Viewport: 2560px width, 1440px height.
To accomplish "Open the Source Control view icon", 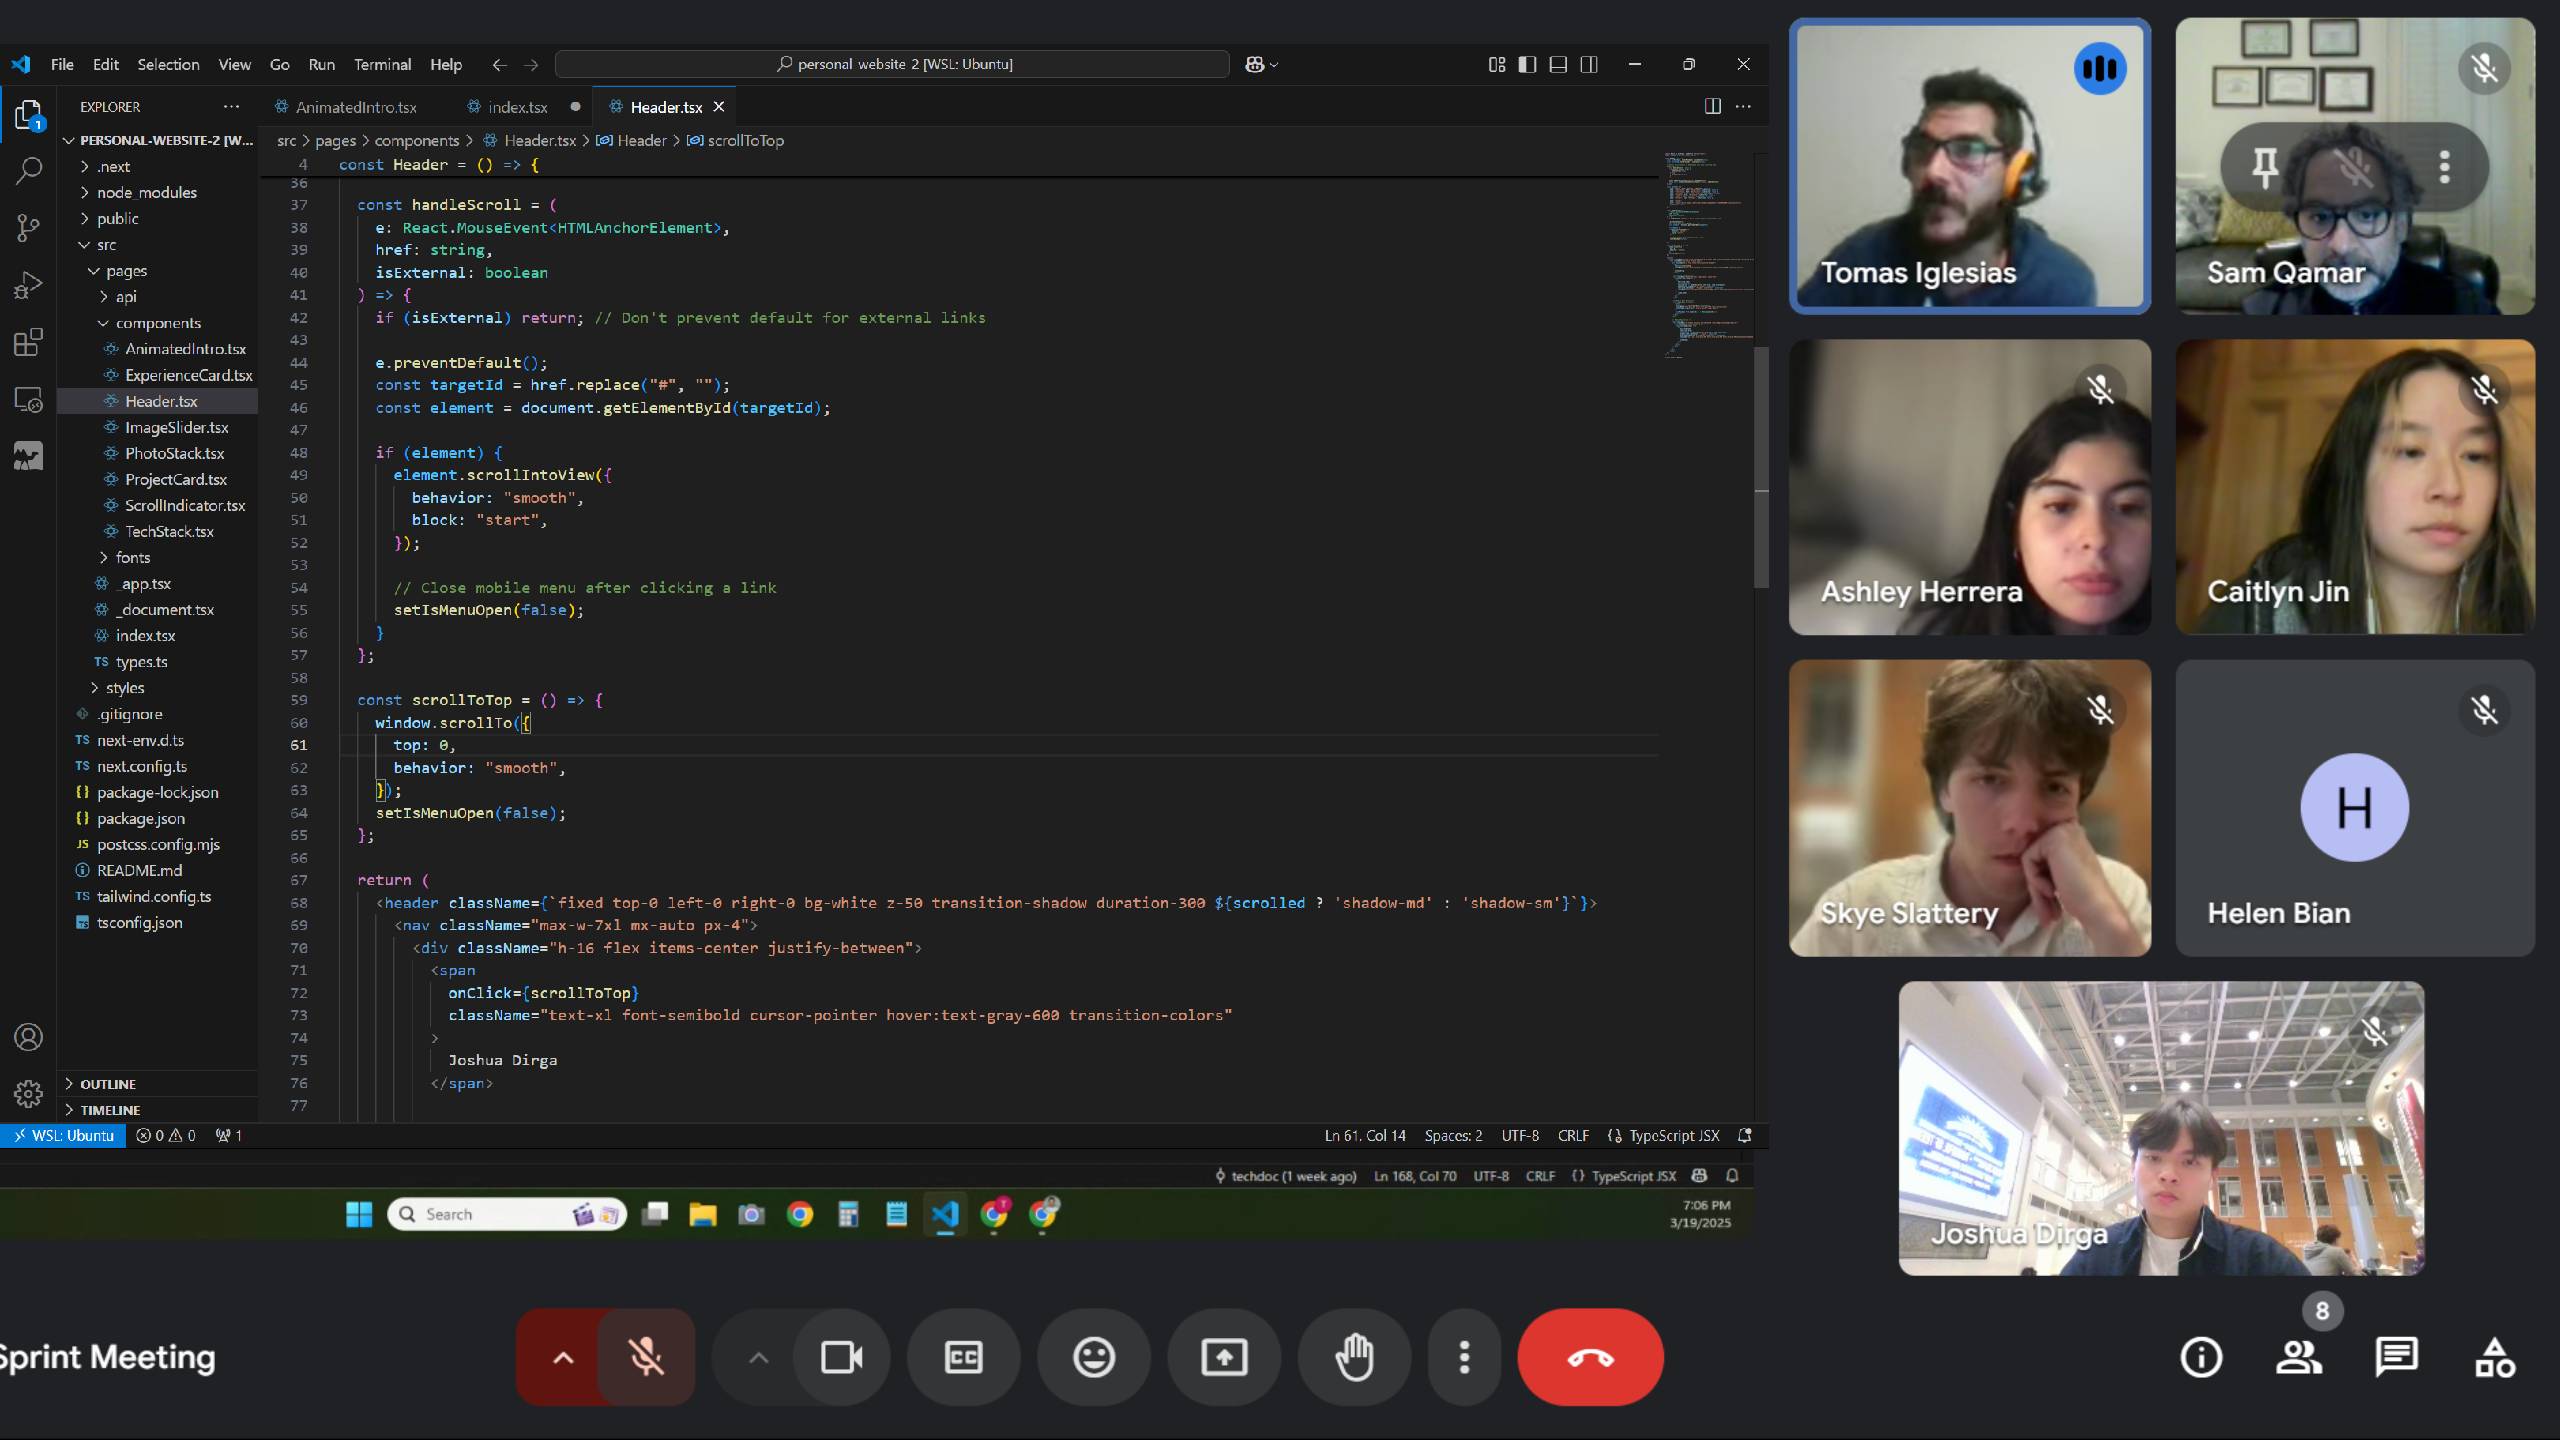I will 28,228.
